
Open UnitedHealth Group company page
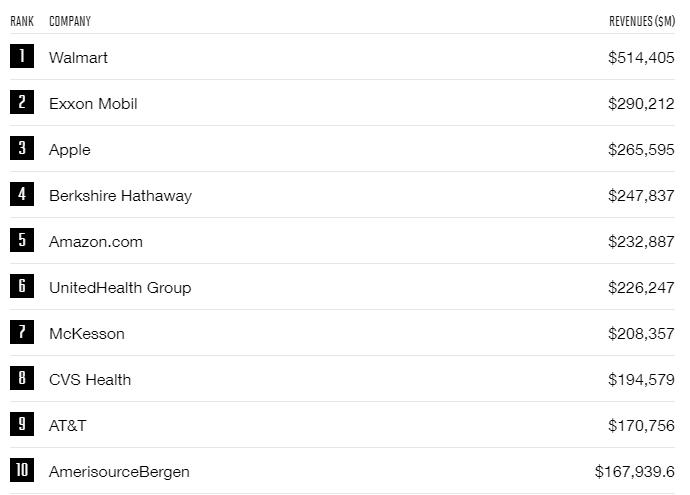(x=120, y=288)
